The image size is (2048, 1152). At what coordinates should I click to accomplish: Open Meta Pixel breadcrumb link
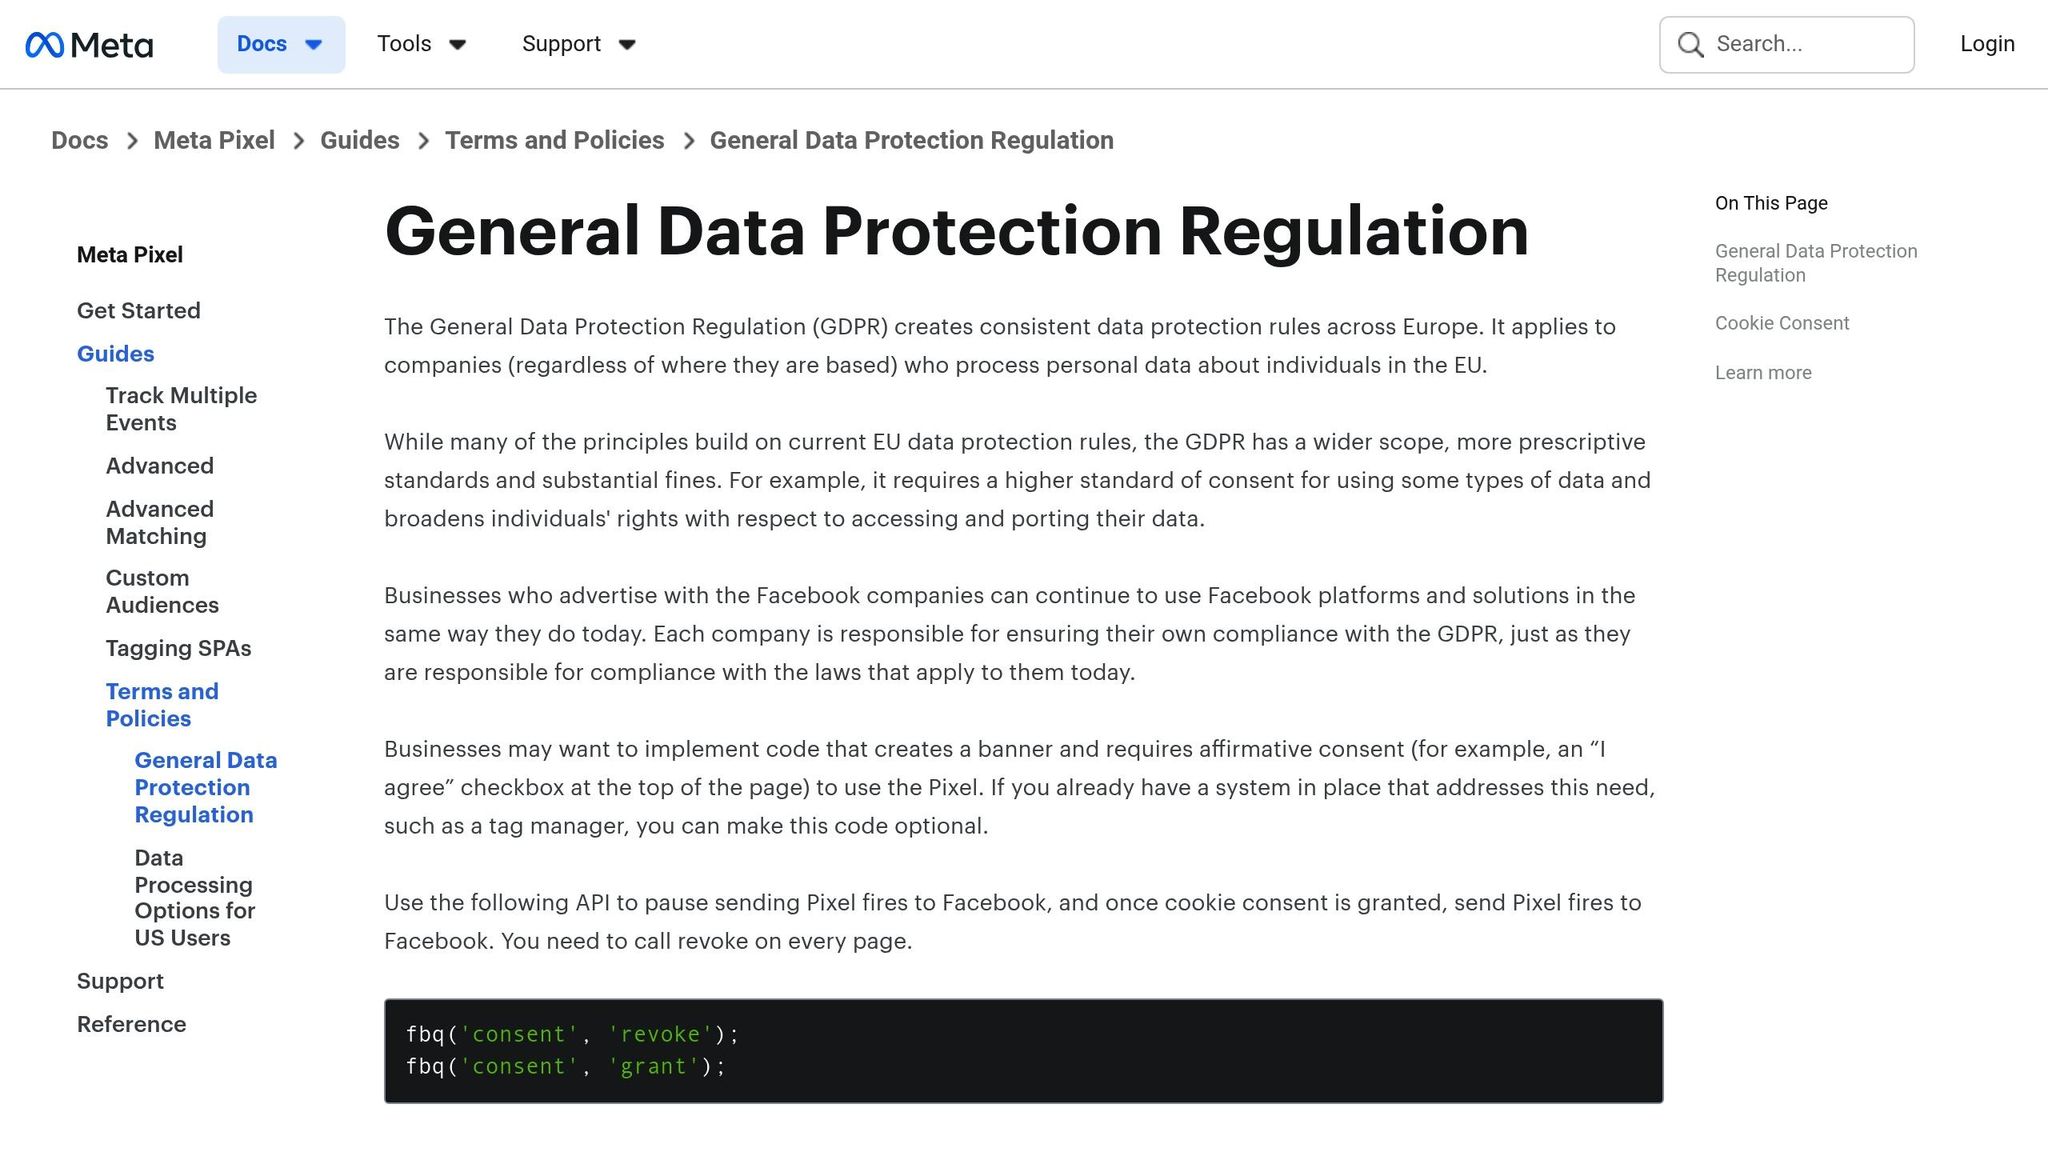click(x=214, y=140)
